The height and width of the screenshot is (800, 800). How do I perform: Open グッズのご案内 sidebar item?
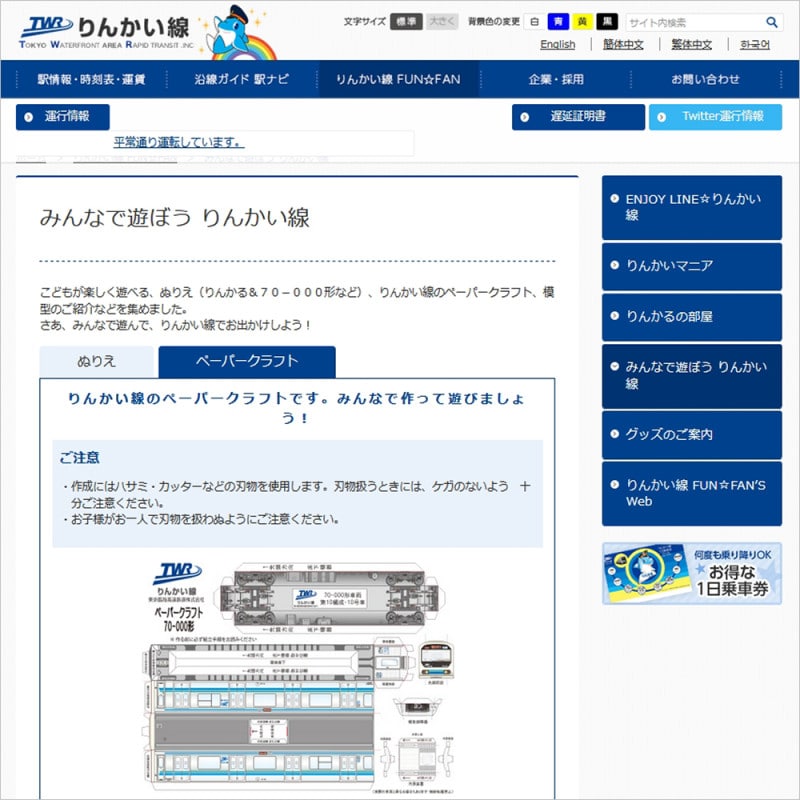pos(691,434)
